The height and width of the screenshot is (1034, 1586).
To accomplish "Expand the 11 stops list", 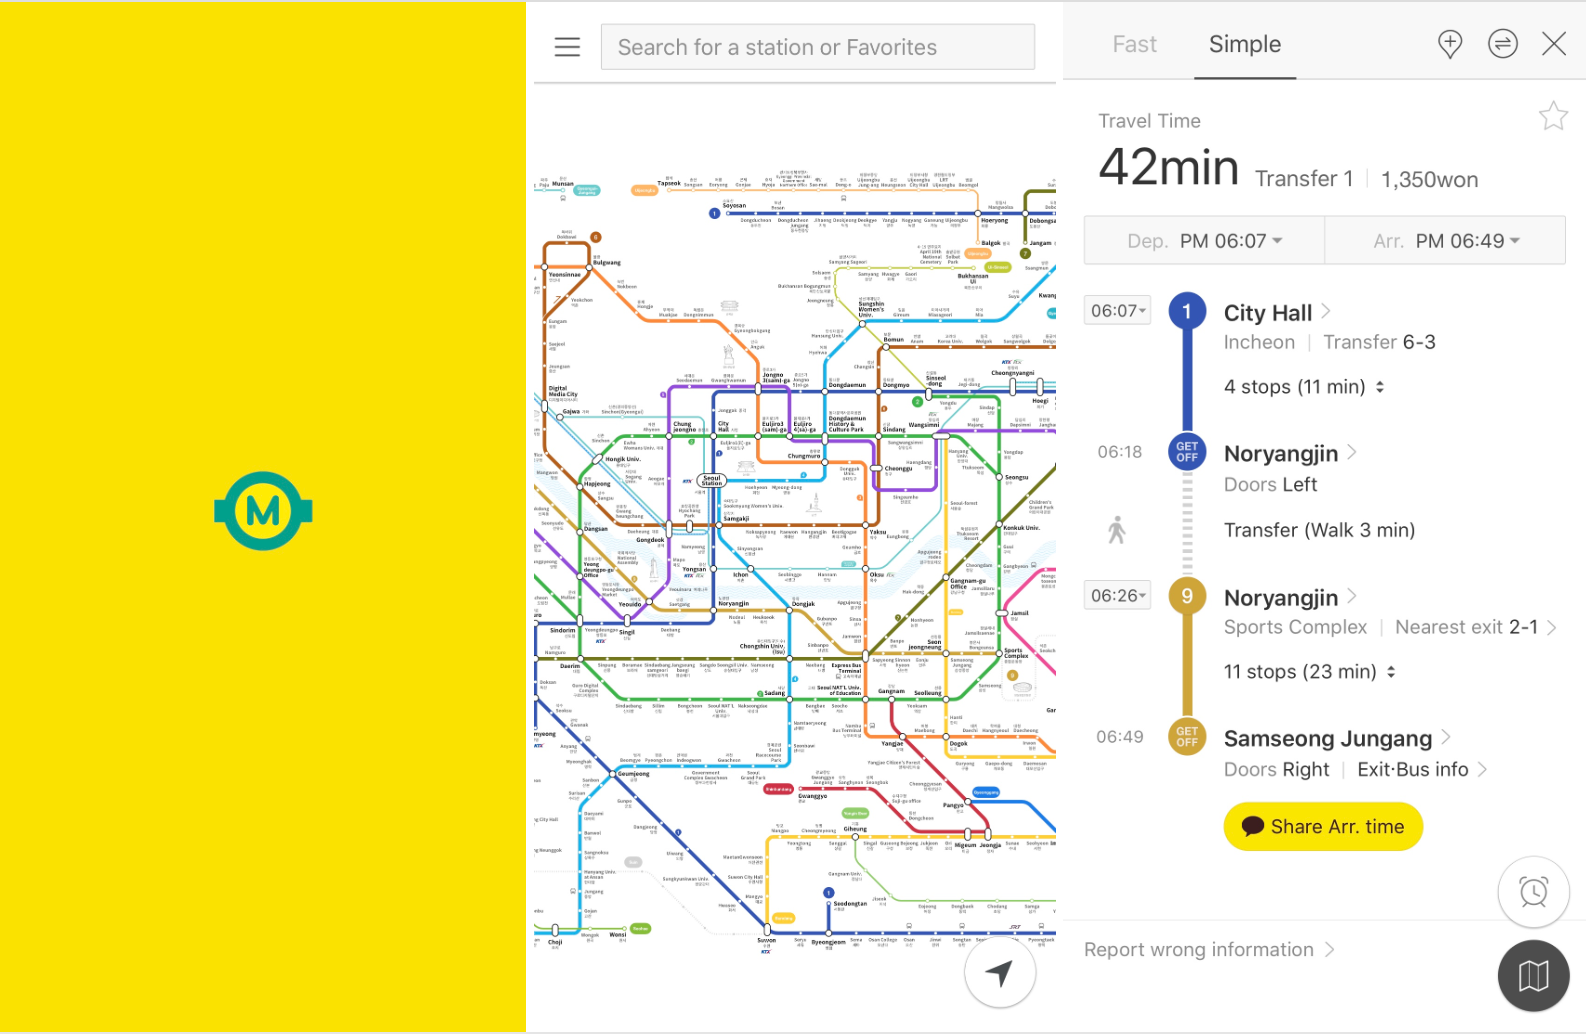I will point(1310,672).
